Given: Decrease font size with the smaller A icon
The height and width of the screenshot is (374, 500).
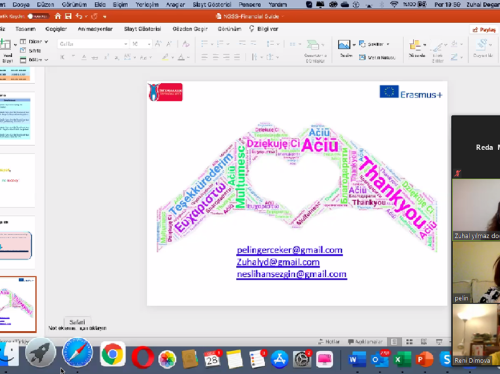Looking at the screenshot, I should (169, 44).
